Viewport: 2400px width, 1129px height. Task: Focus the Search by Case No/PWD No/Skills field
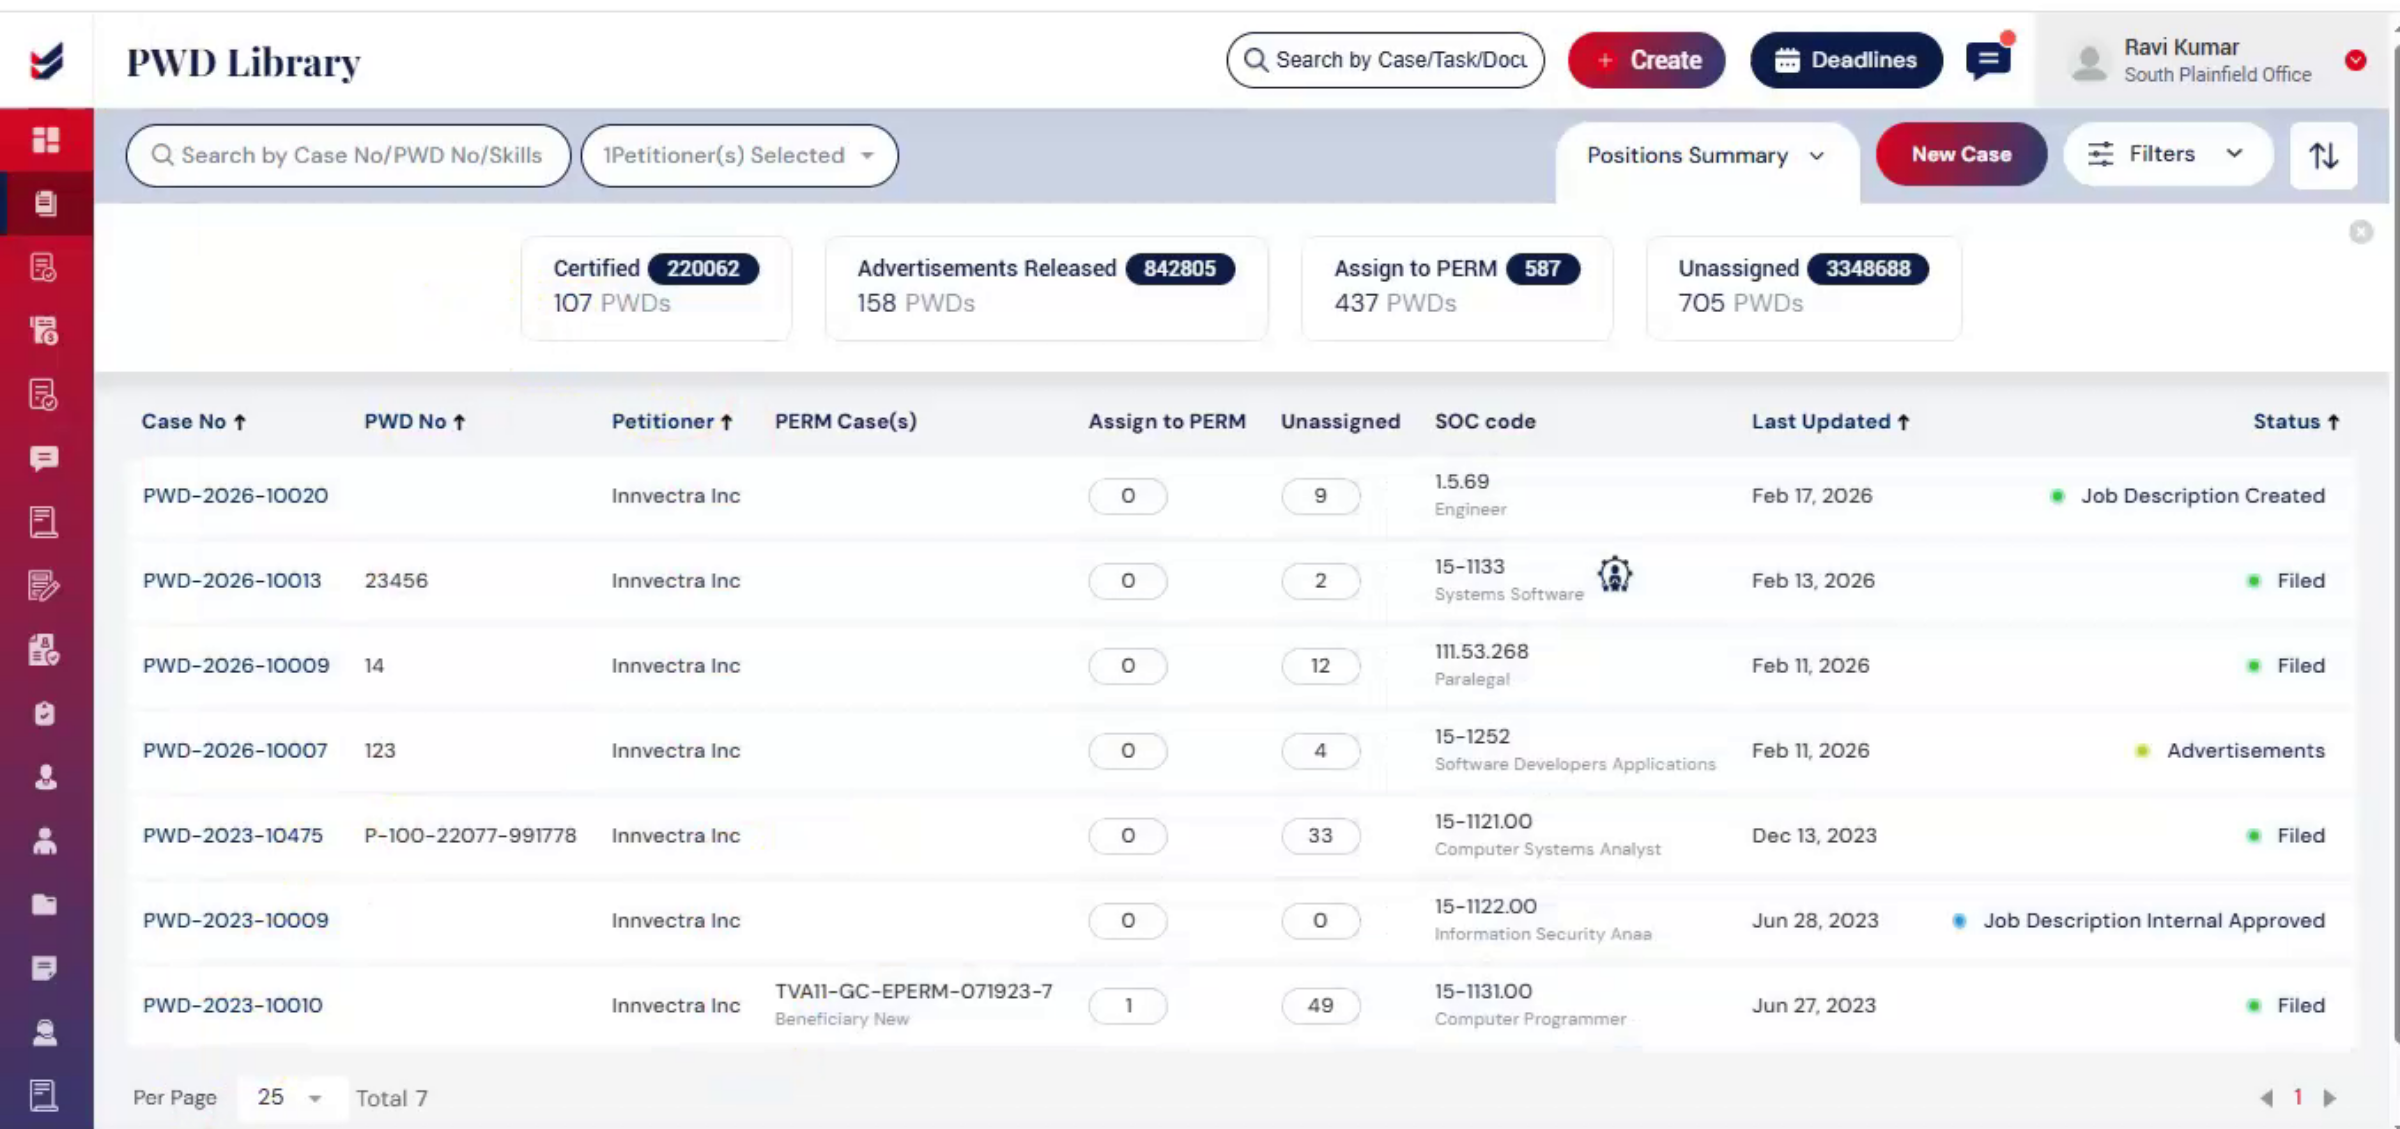(x=348, y=155)
